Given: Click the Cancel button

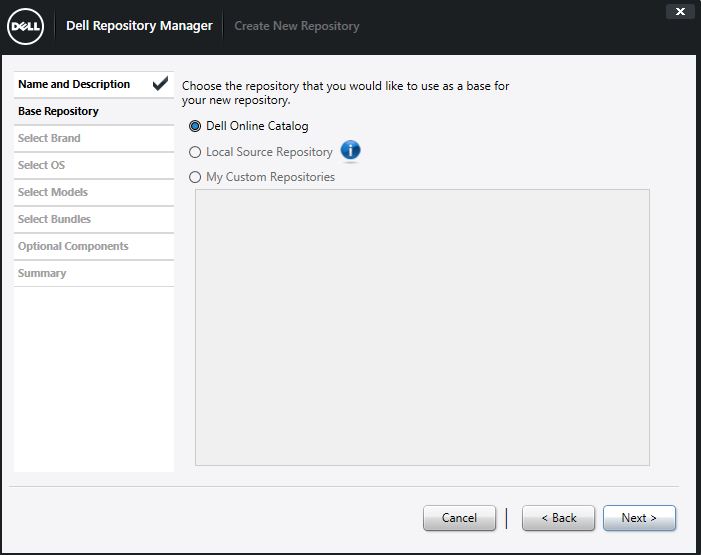Looking at the screenshot, I should pyautogui.click(x=459, y=518).
